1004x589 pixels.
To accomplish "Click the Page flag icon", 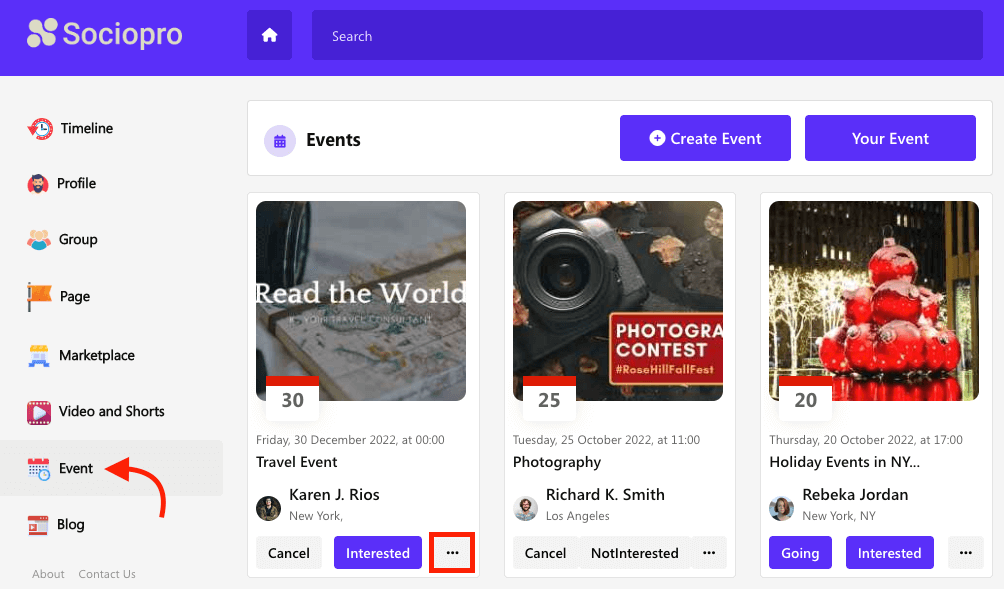I will 39,296.
